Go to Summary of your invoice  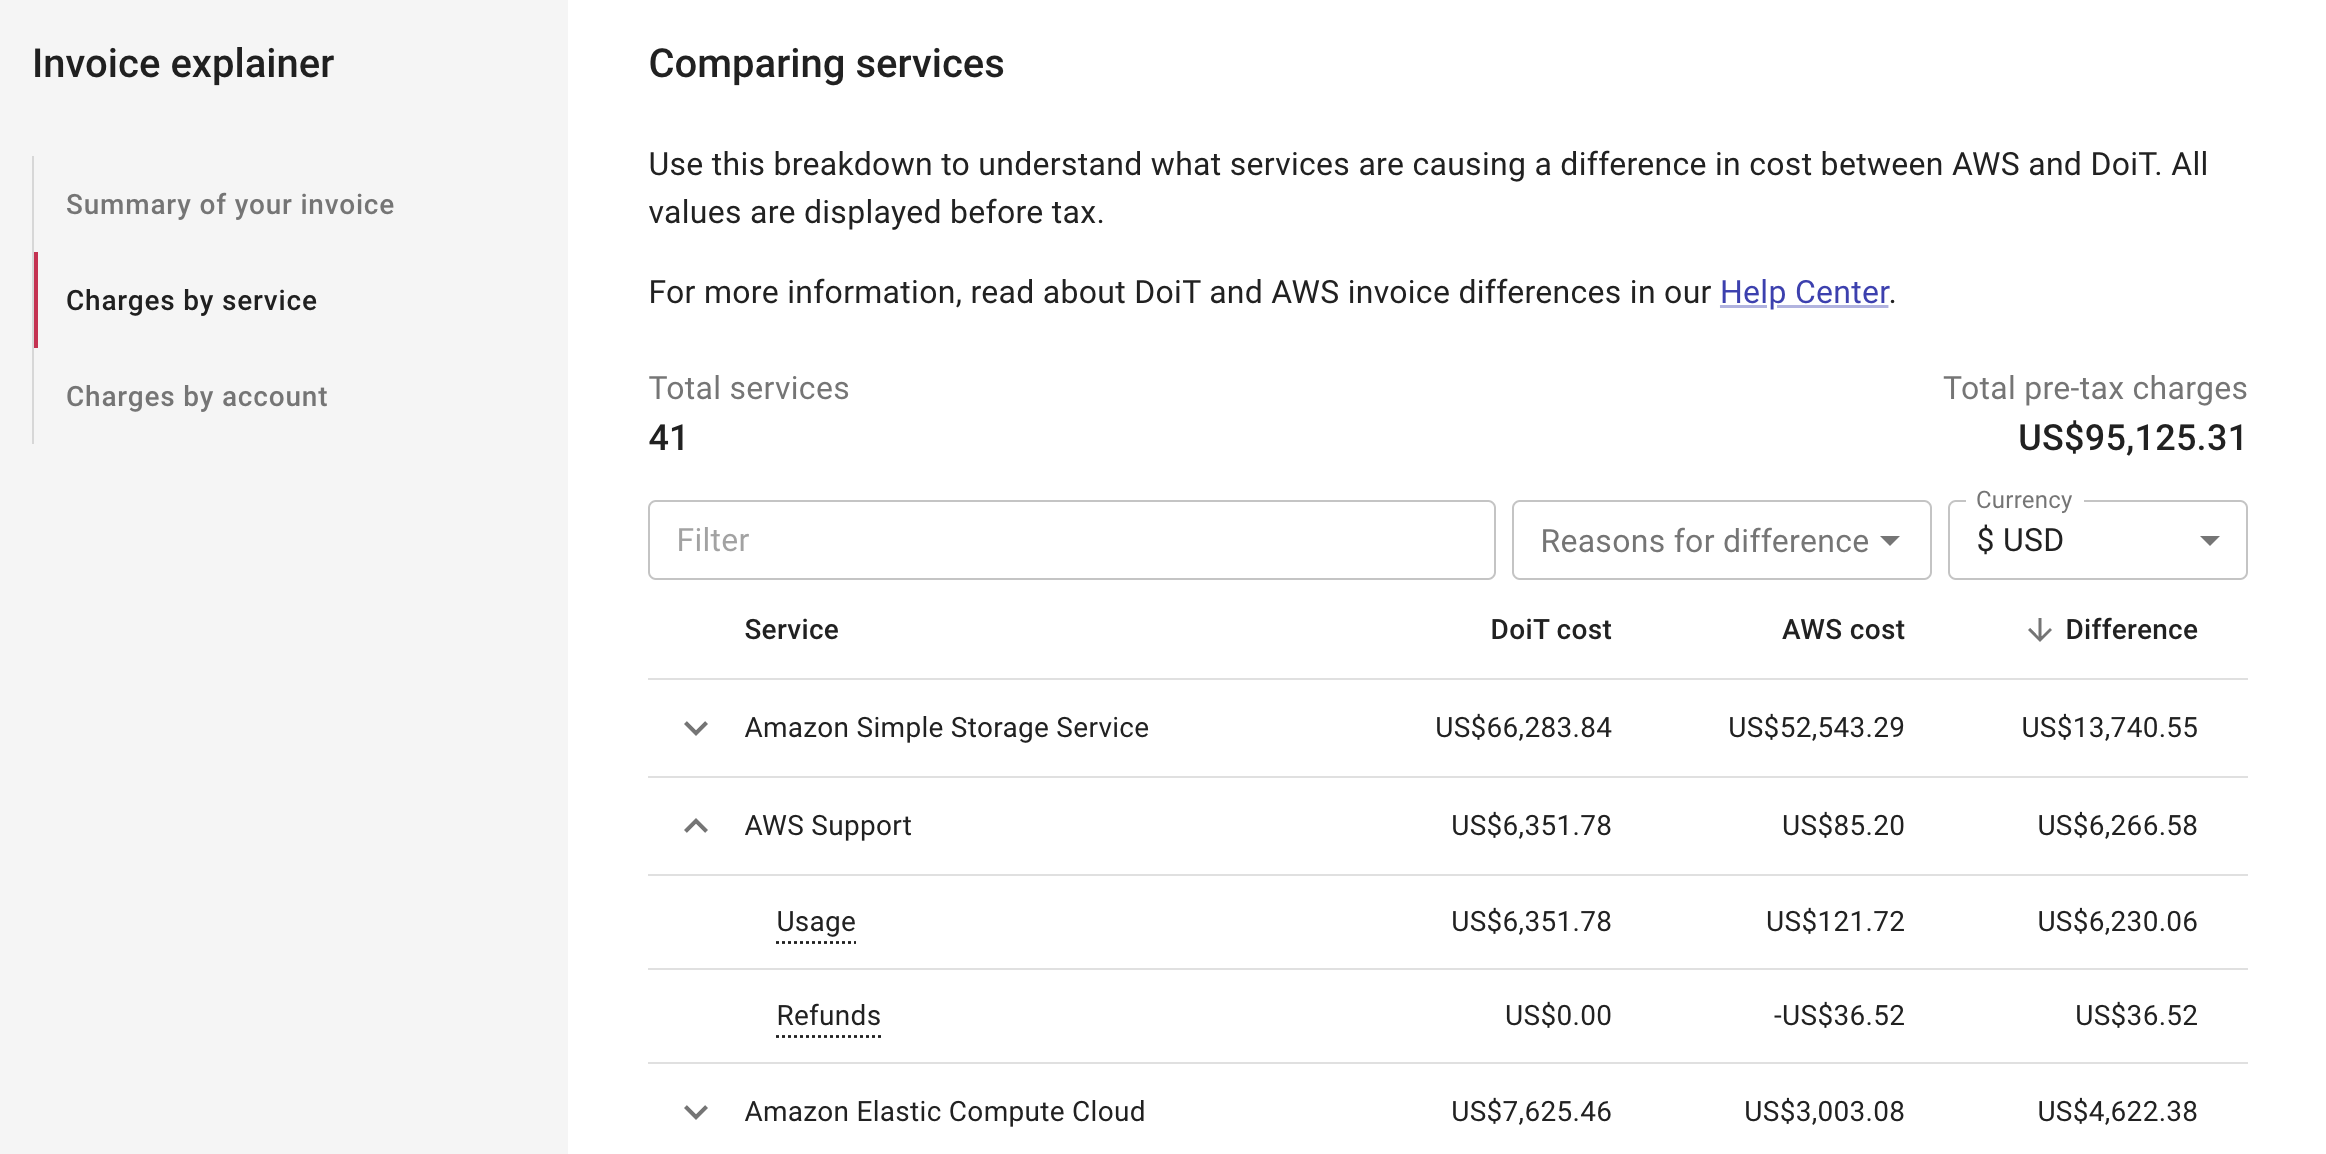(x=230, y=205)
